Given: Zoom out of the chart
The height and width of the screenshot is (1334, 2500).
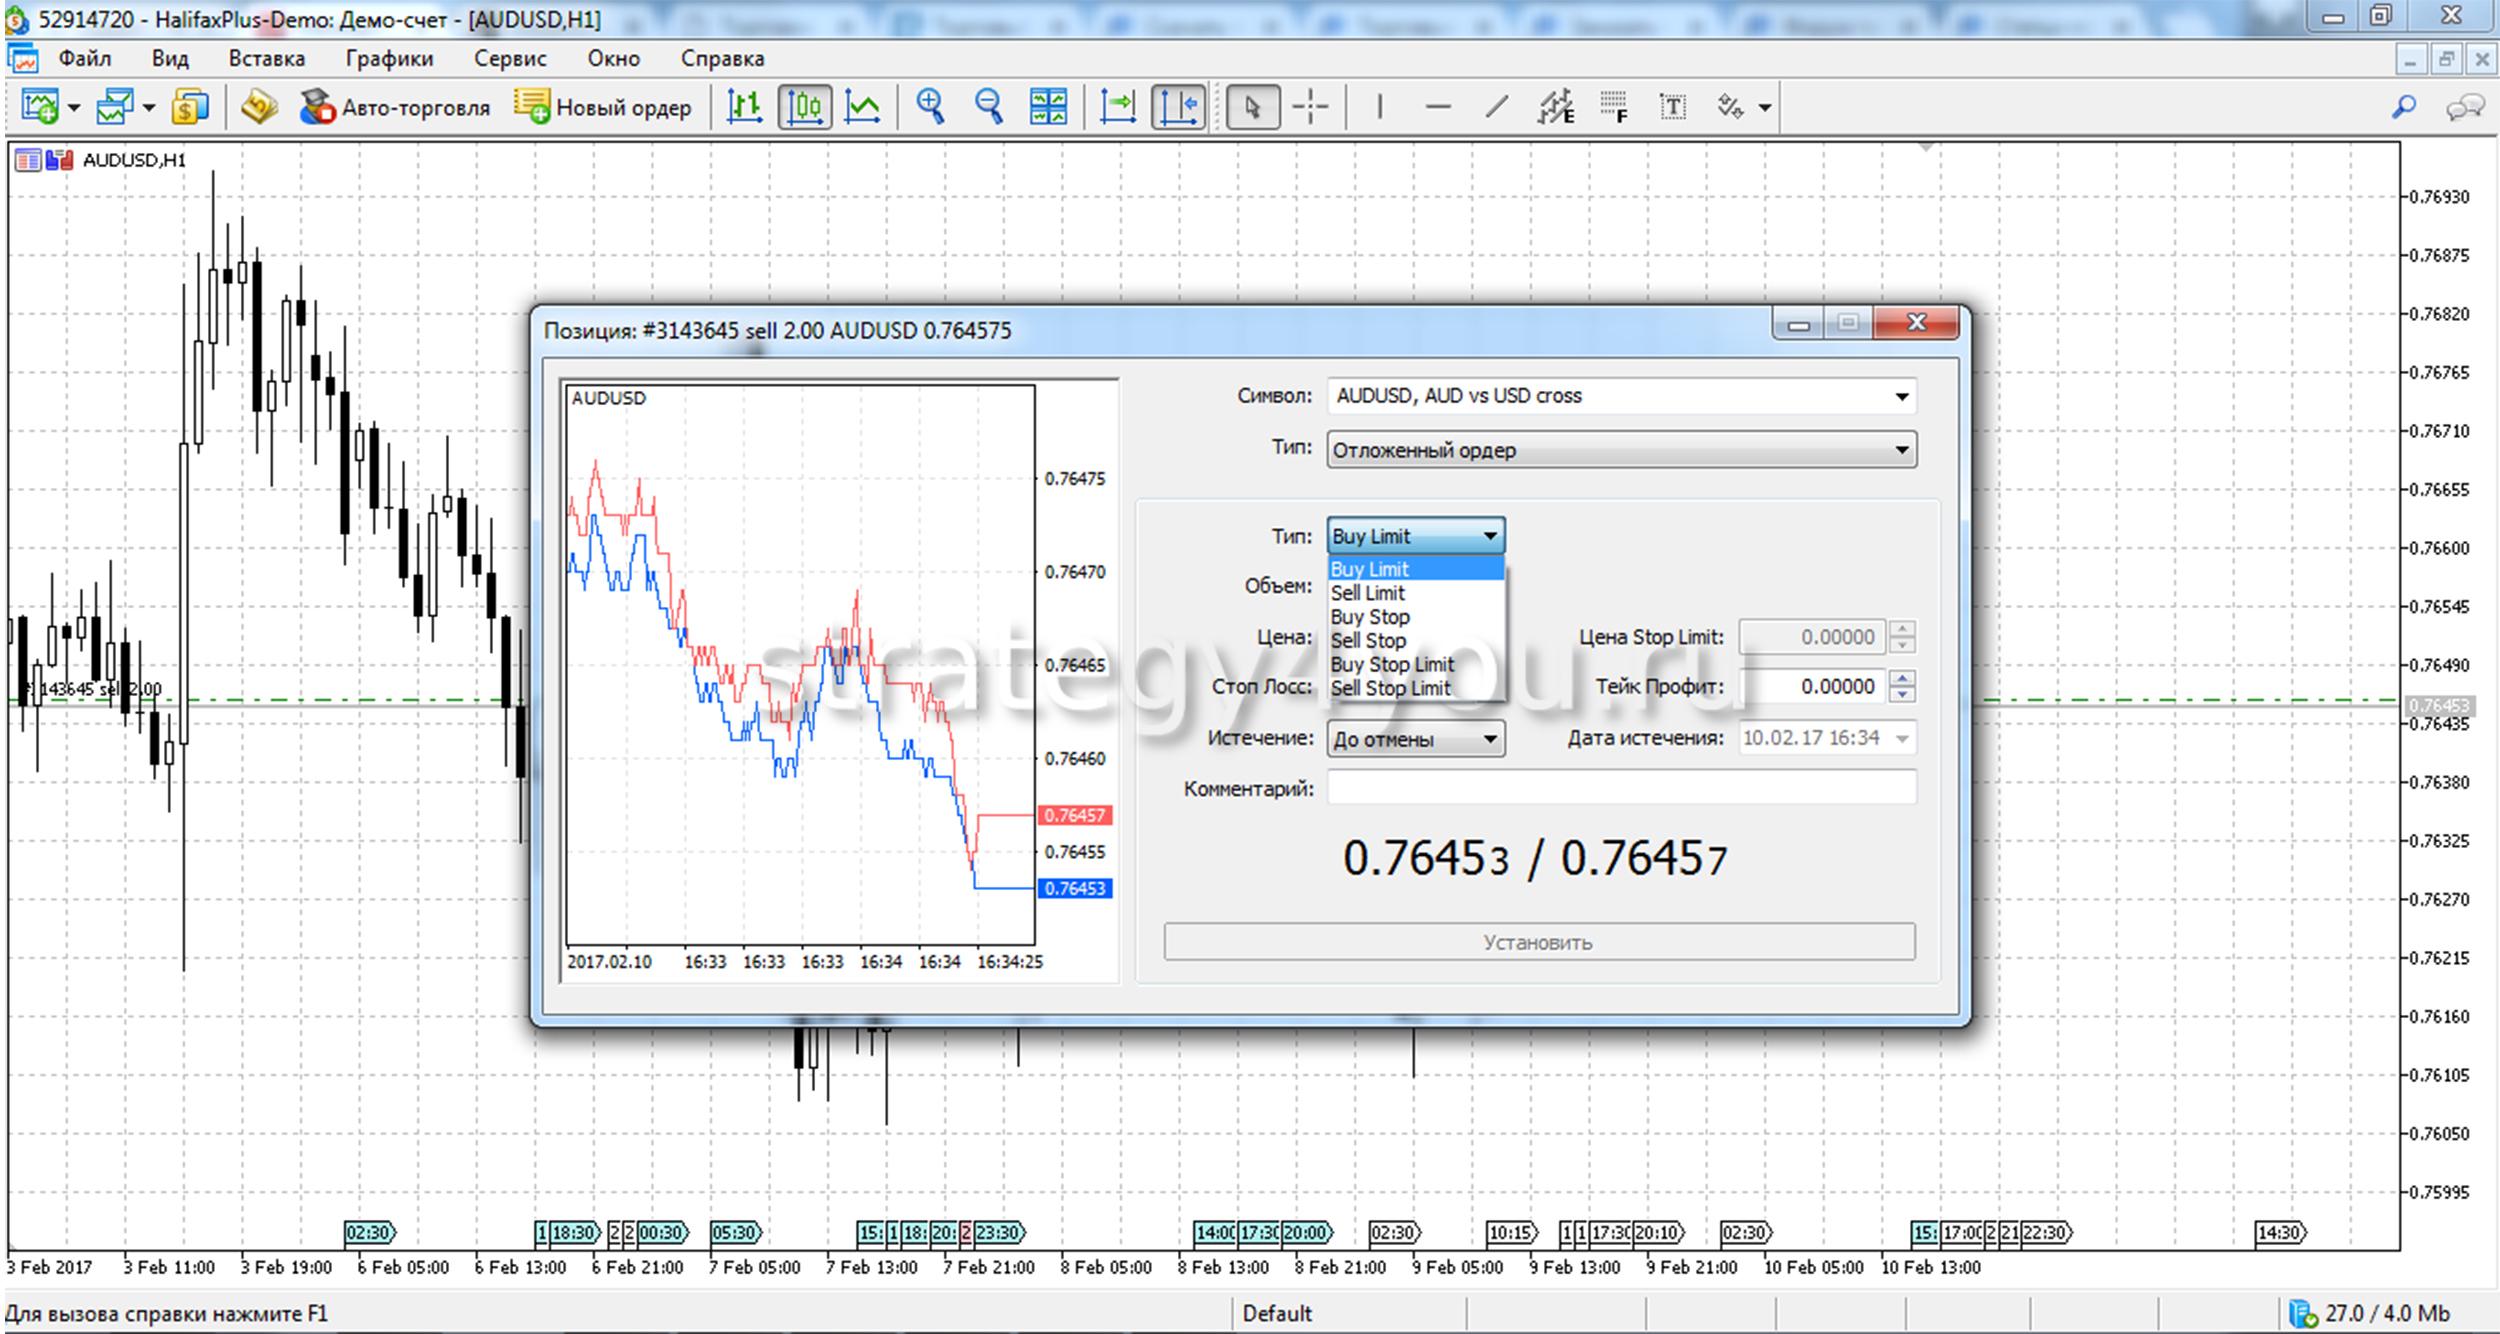Looking at the screenshot, I should click(x=988, y=107).
